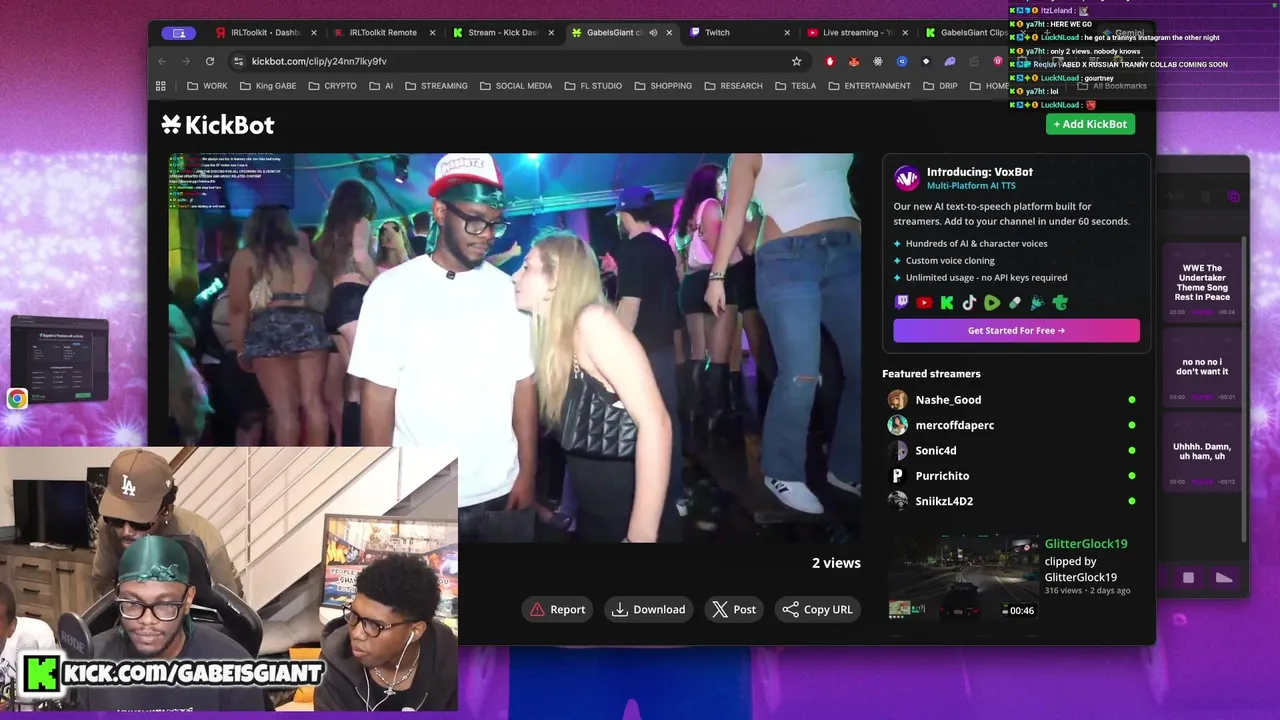
Task: Click Nashe_Good's avatar
Action: (898, 400)
